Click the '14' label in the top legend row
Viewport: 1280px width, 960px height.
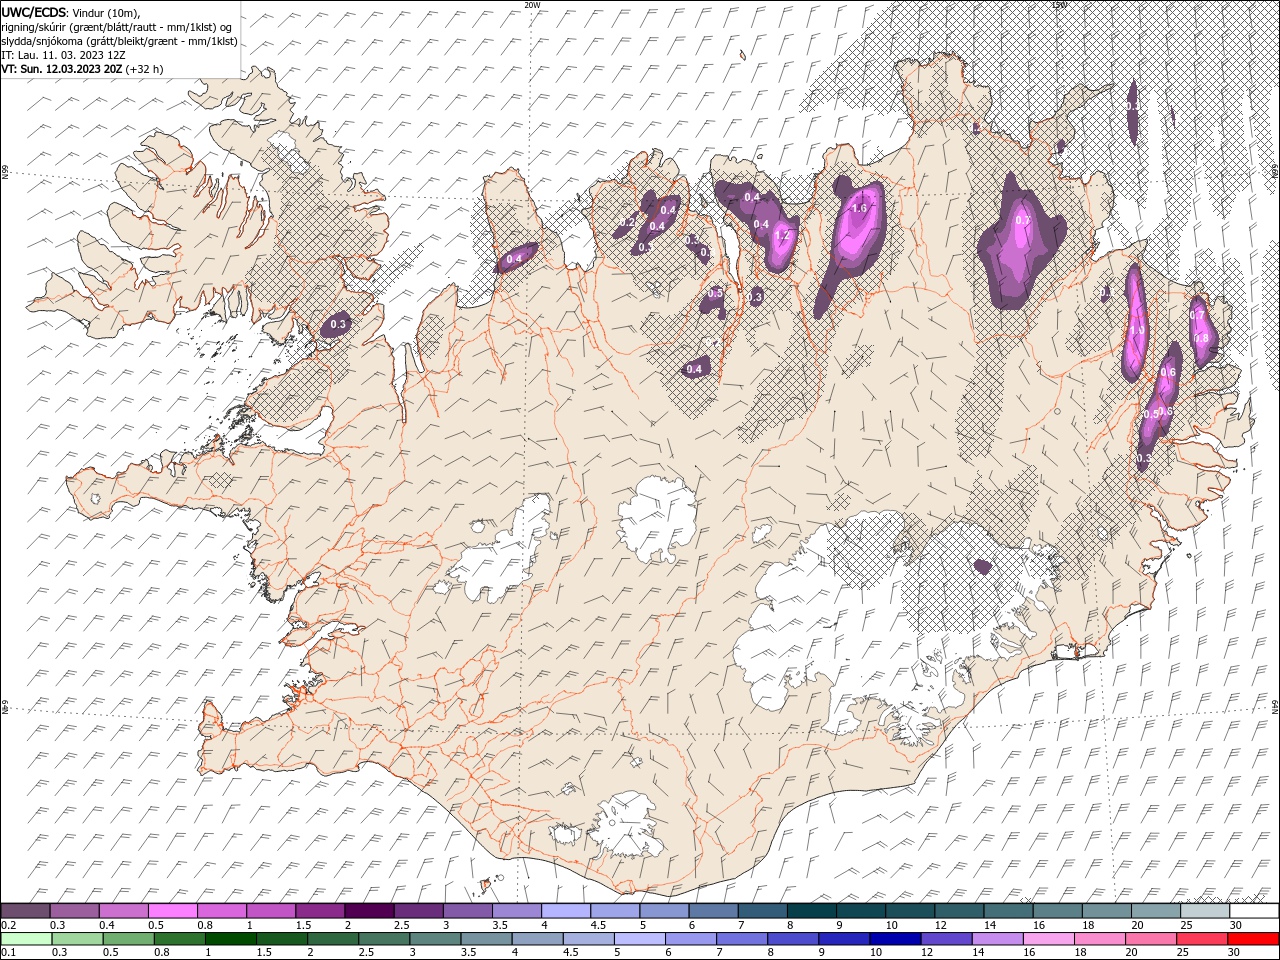[x=989, y=925]
